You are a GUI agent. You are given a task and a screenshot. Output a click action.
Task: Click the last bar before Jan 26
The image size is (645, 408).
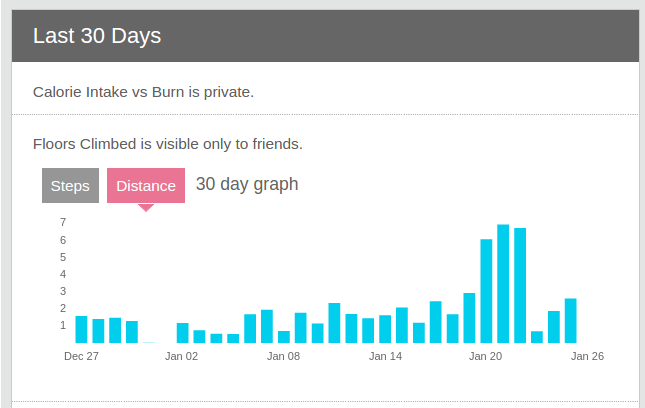point(571,320)
